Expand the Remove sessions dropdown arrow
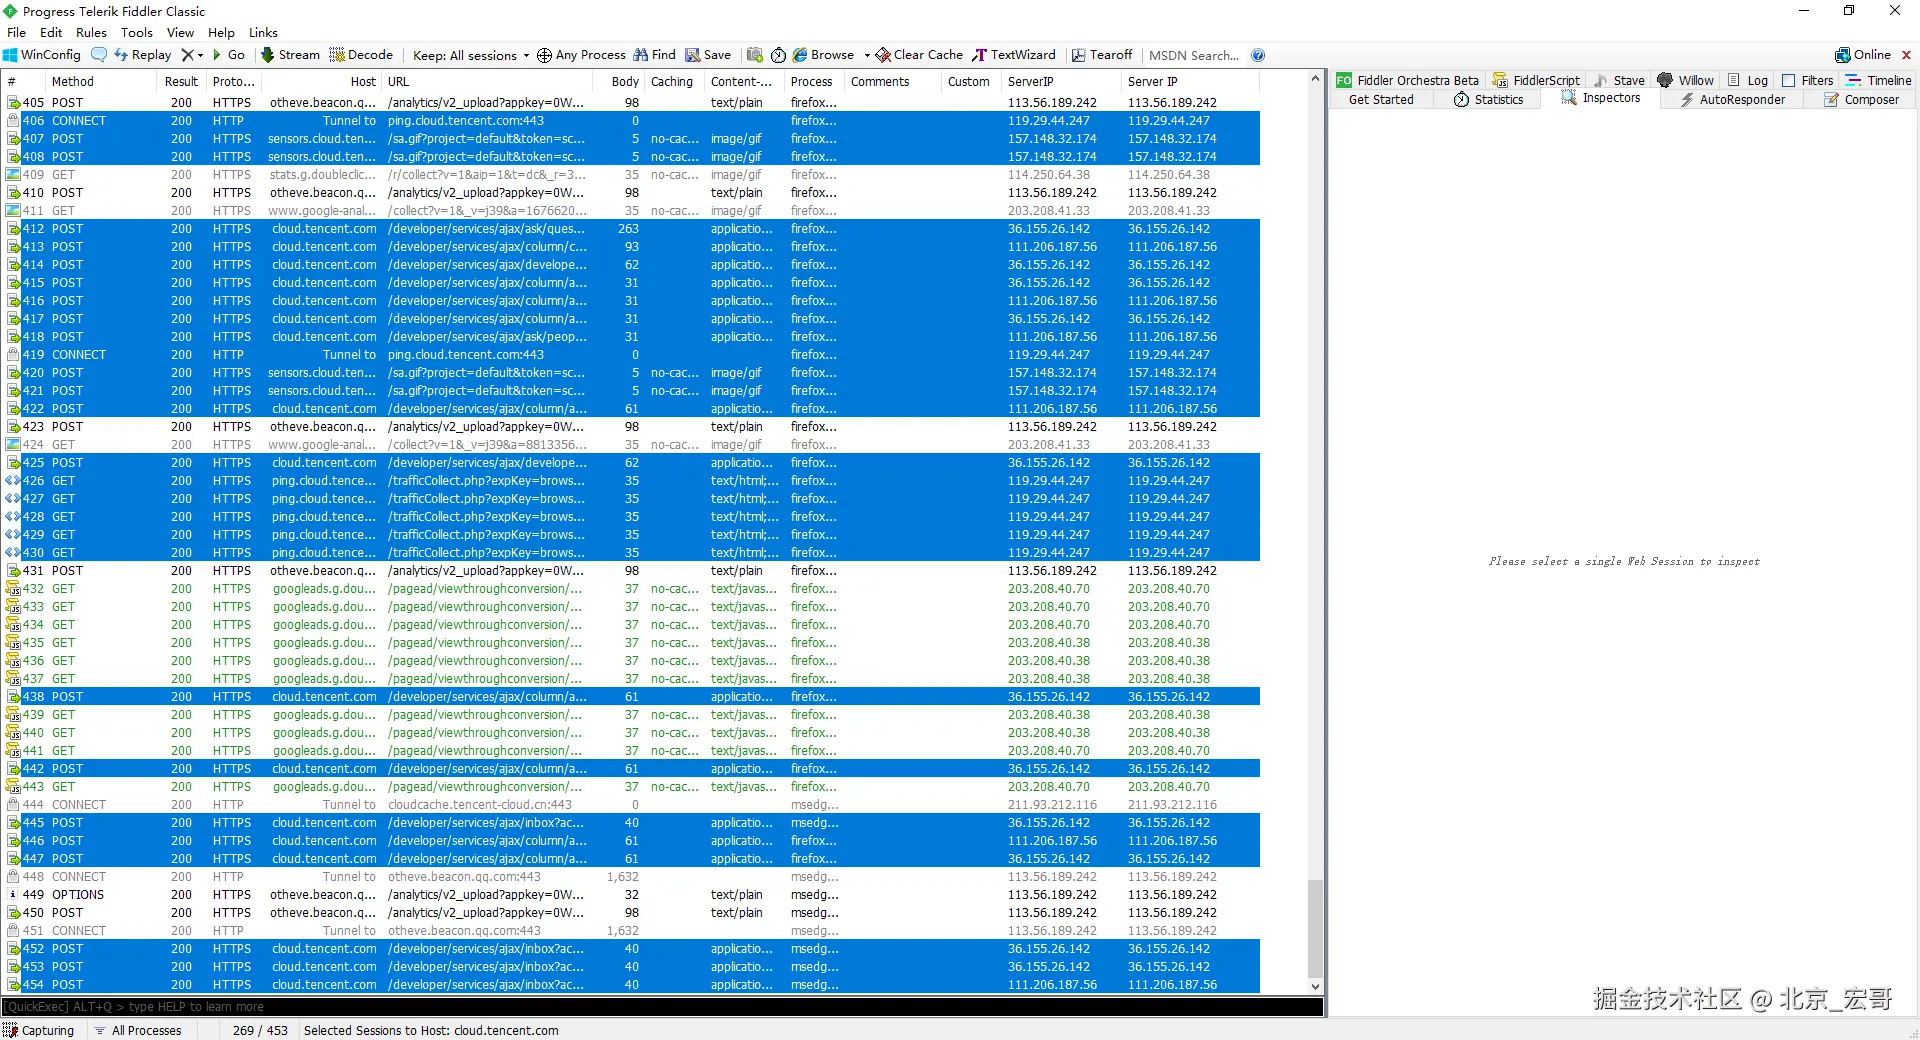The image size is (1920, 1040). (x=200, y=55)
